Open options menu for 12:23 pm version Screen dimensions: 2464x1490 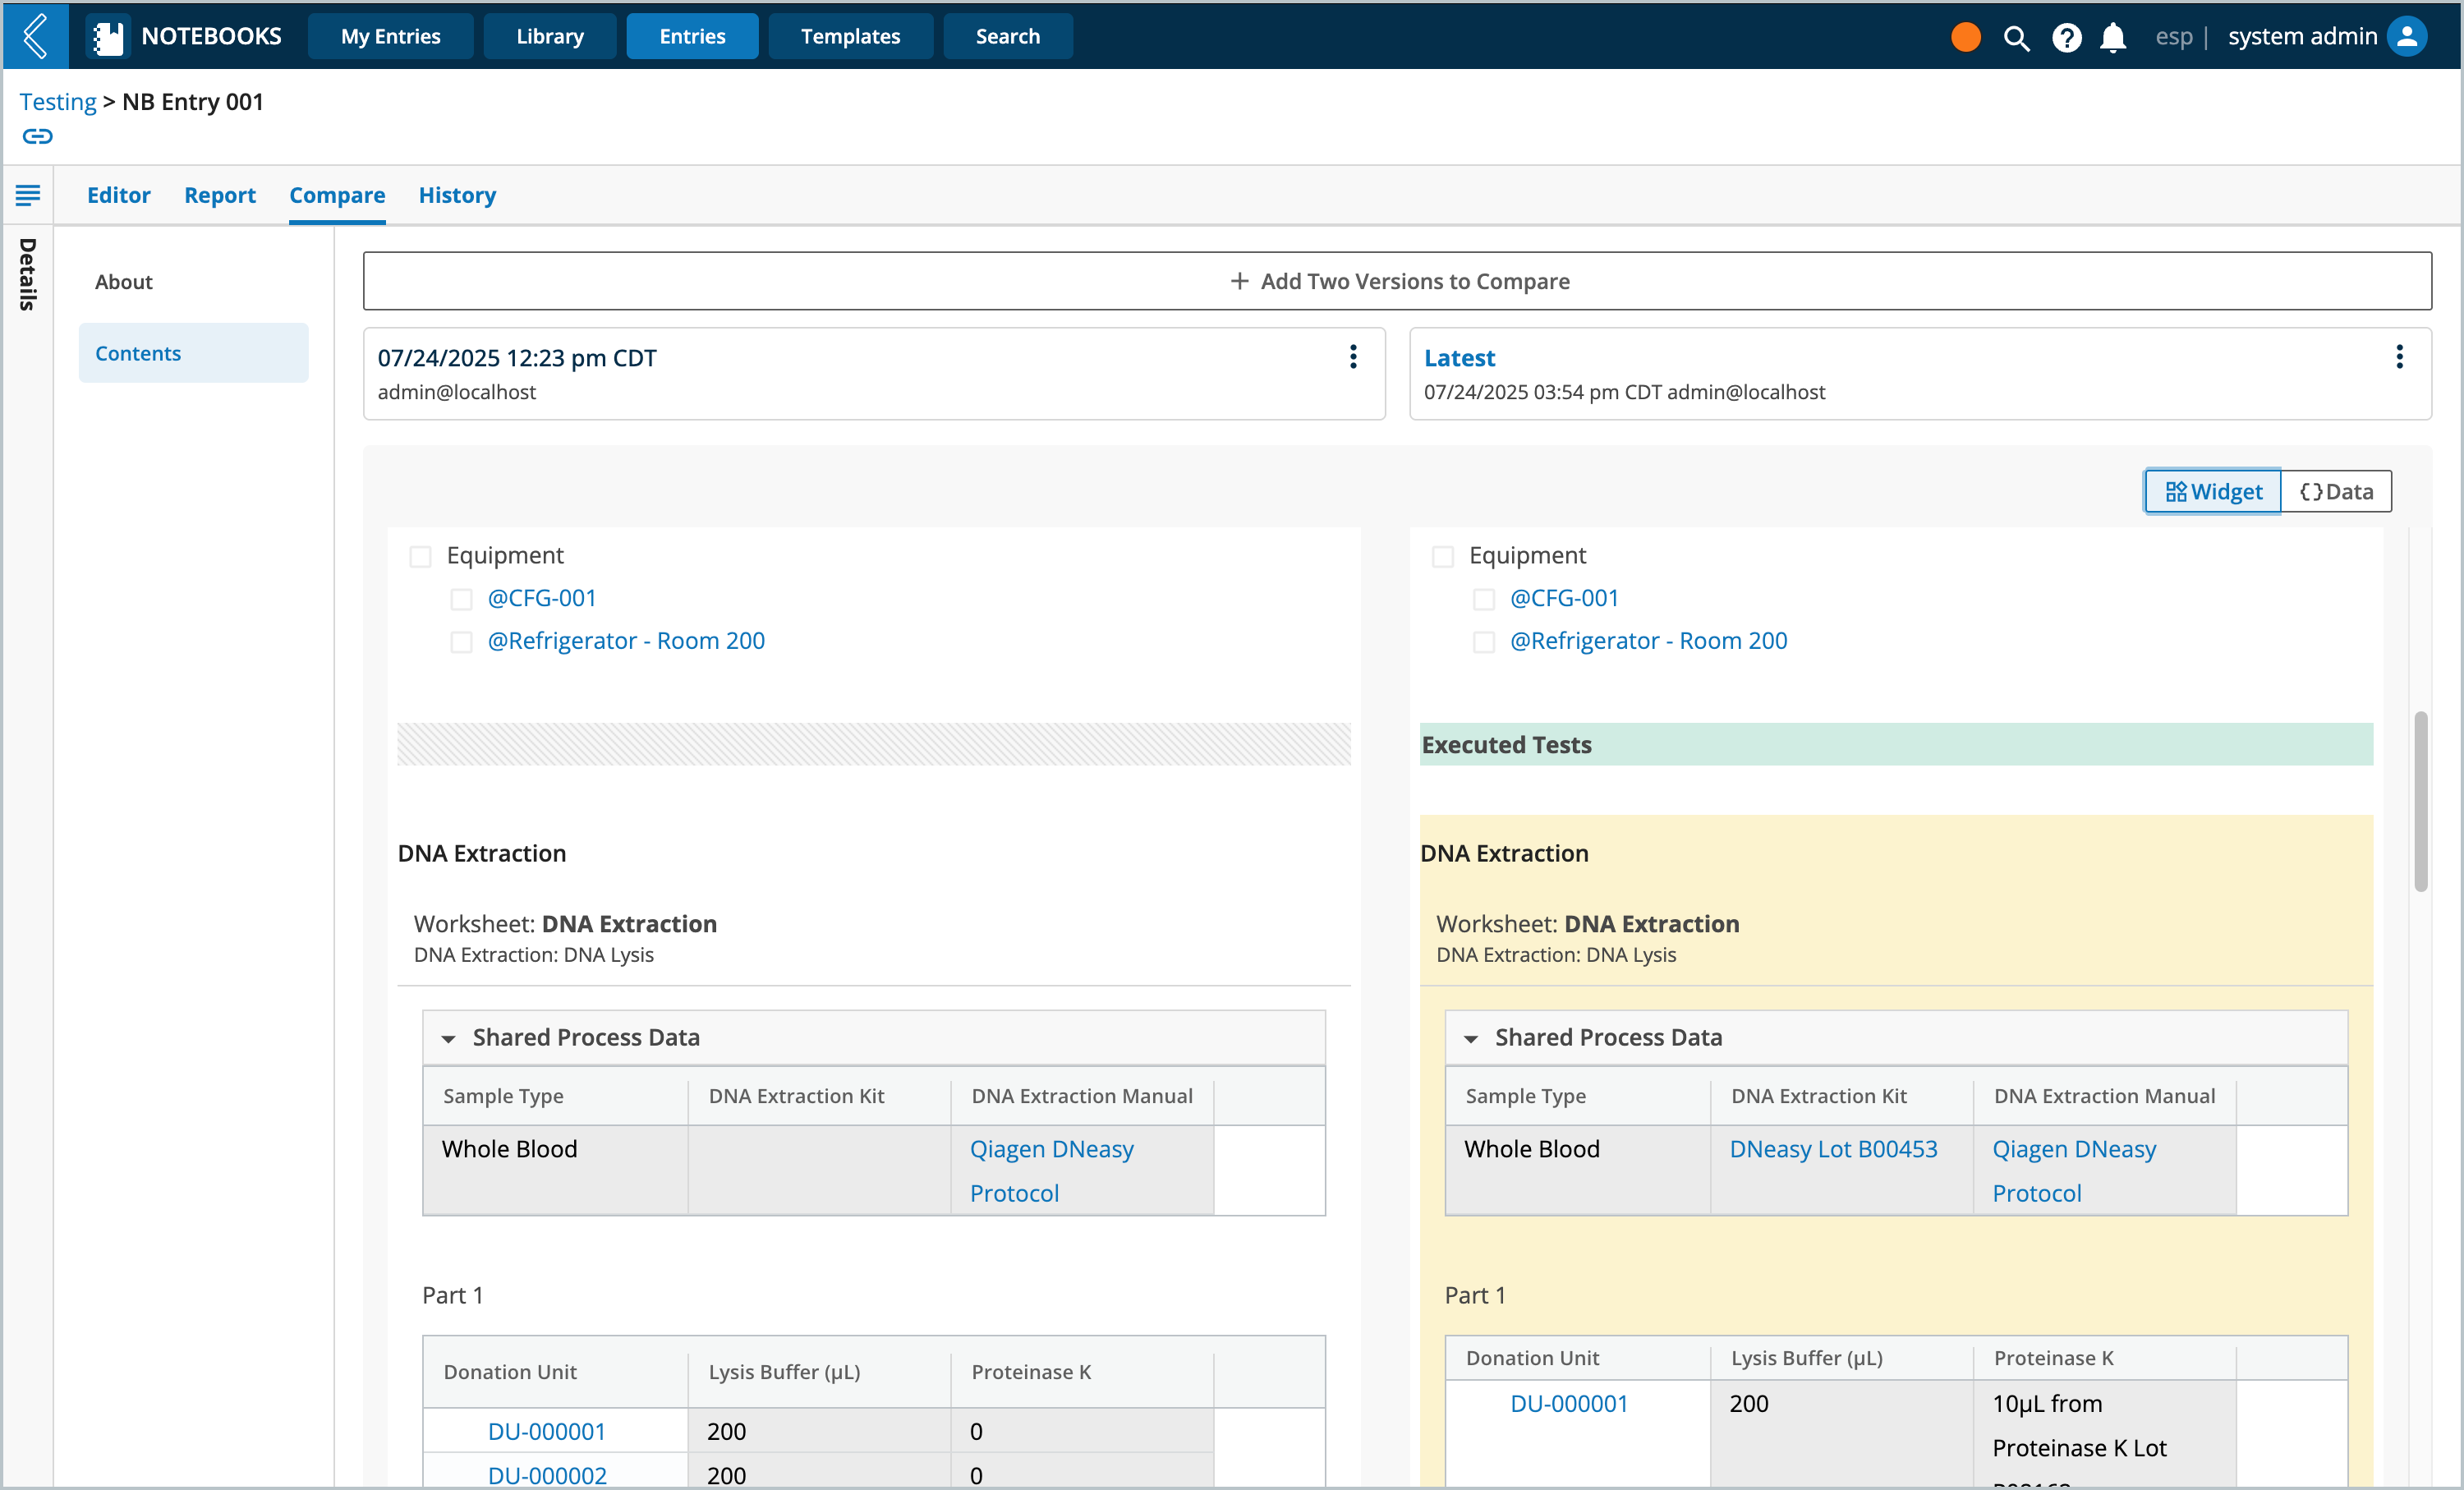[x=1352, y=357]
